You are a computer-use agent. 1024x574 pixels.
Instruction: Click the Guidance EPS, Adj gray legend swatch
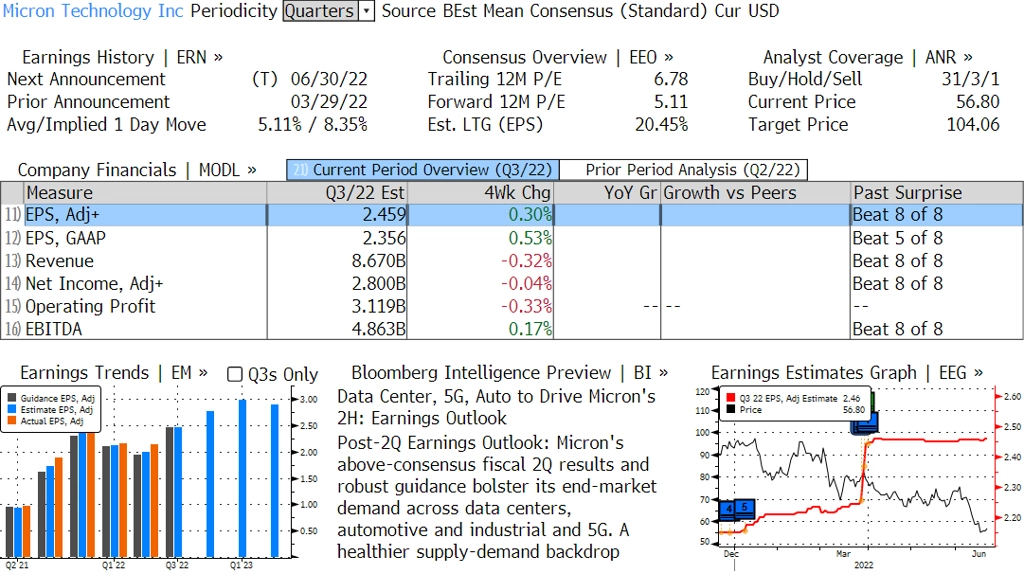click(12, 398)
